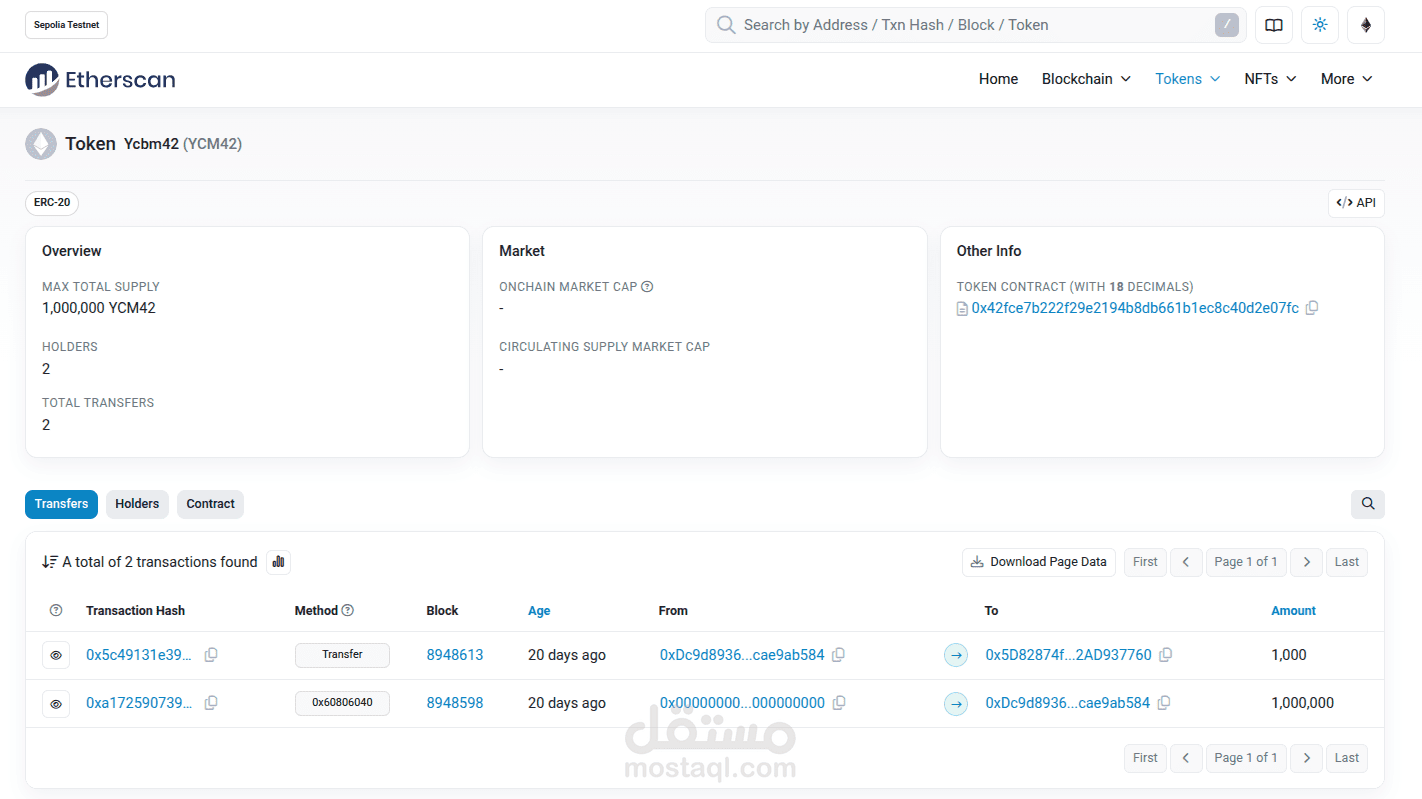This screenshot has height=799, width=1422.
Task: Copy From address in Transfer row
Action: [x=838, y=655]
